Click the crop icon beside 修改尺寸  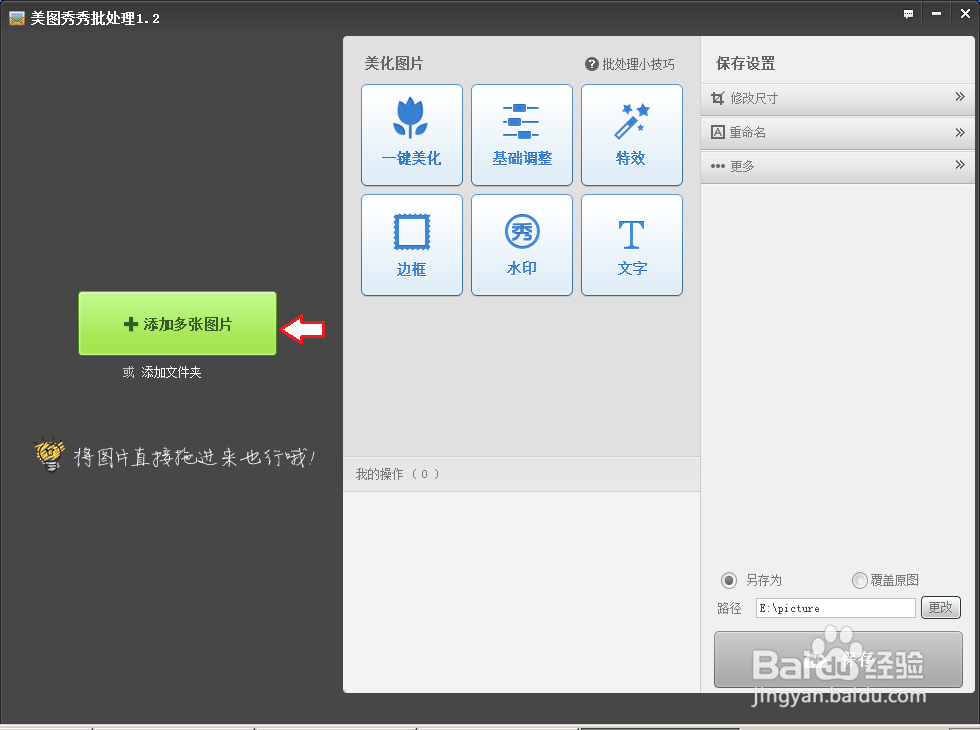(x=718, y=98)
